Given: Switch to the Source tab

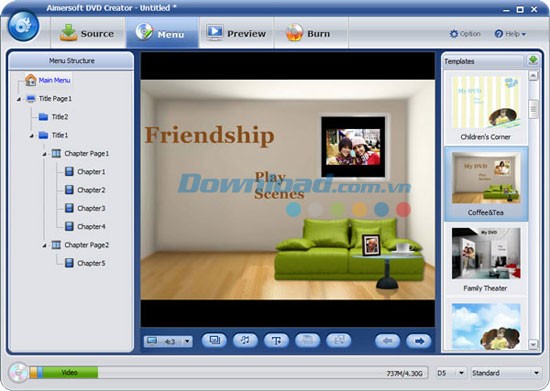Looking at the screenshot, I should pyautogui.click(x=88, y=33).
